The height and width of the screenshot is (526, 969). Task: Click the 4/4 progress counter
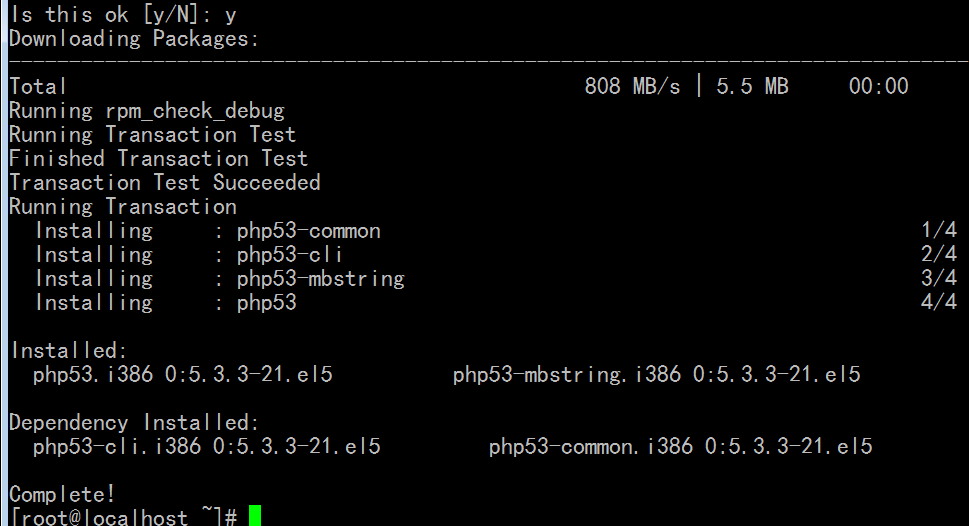click(x=939, y=303)
